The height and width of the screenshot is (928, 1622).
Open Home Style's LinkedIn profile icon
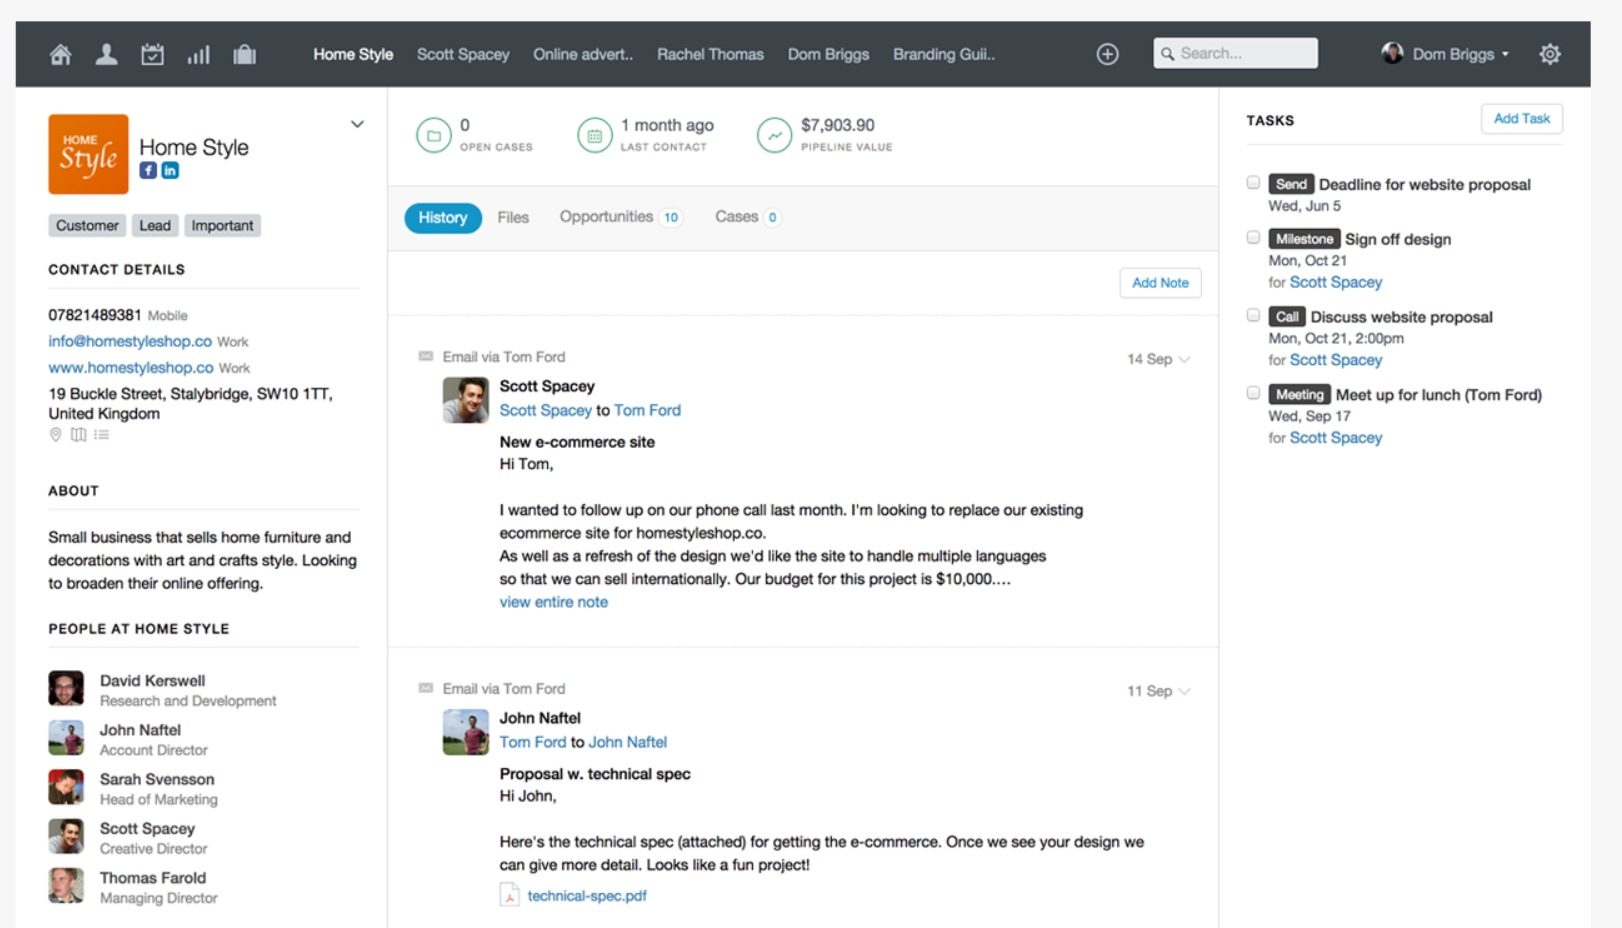pyautogui.click(x=170, y=171)
